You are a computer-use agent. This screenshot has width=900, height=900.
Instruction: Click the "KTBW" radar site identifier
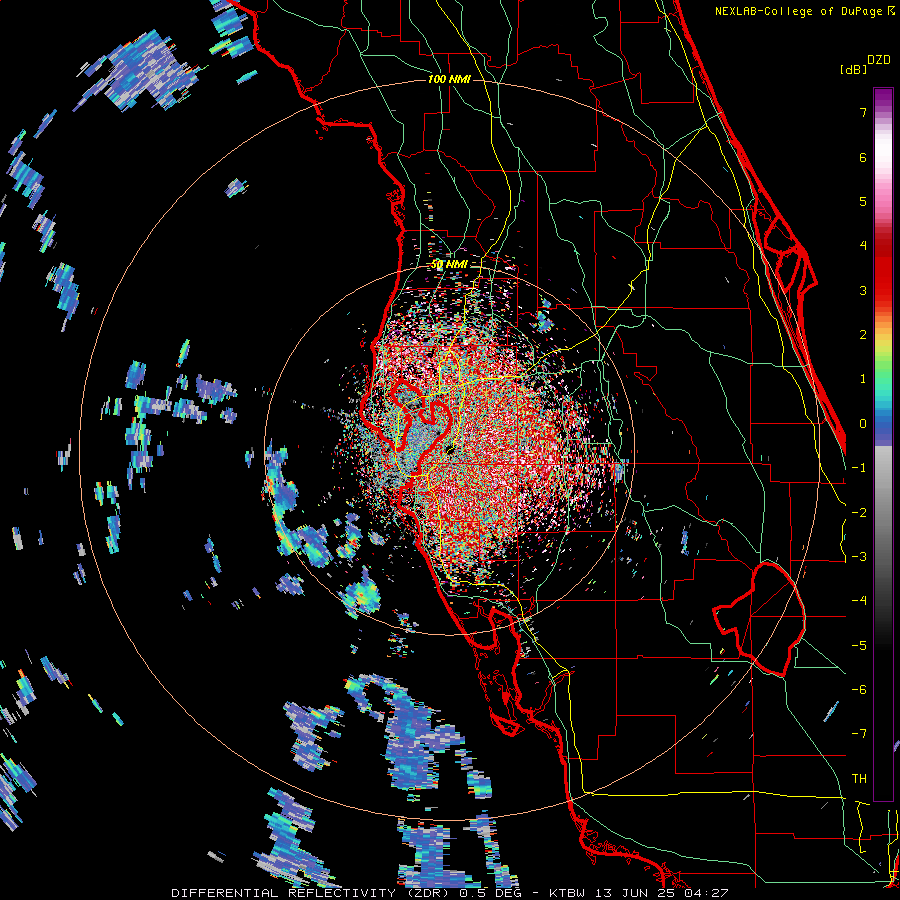[570, 893]
